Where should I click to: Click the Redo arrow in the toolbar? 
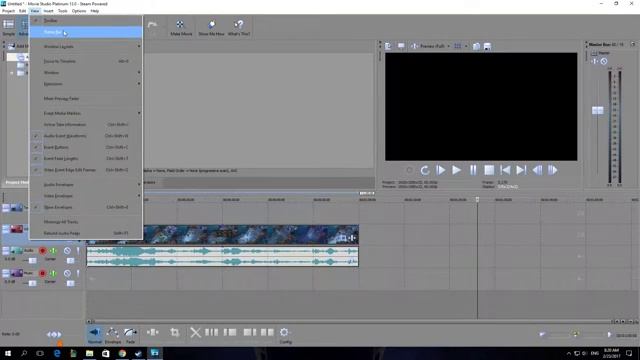coord(152,25)
